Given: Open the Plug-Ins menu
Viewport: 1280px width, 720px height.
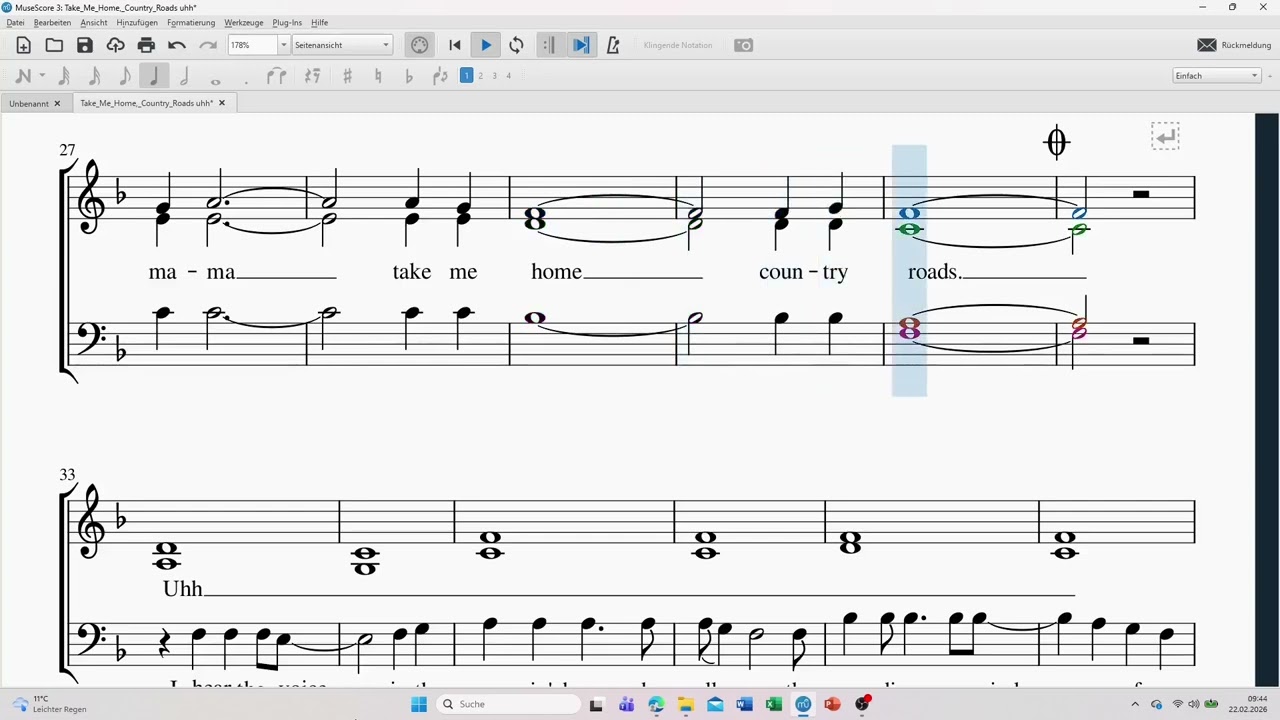Looking at the screenshot, I should [x=287, y=22].
